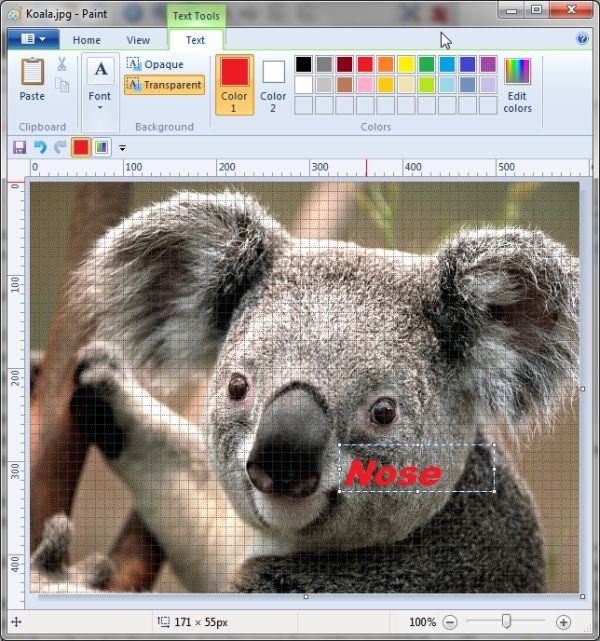This screenshot has width=600, height=641.
Task: Pick the light yellow cream swatch
Action: pyautogui.click(x=406, y=85)
